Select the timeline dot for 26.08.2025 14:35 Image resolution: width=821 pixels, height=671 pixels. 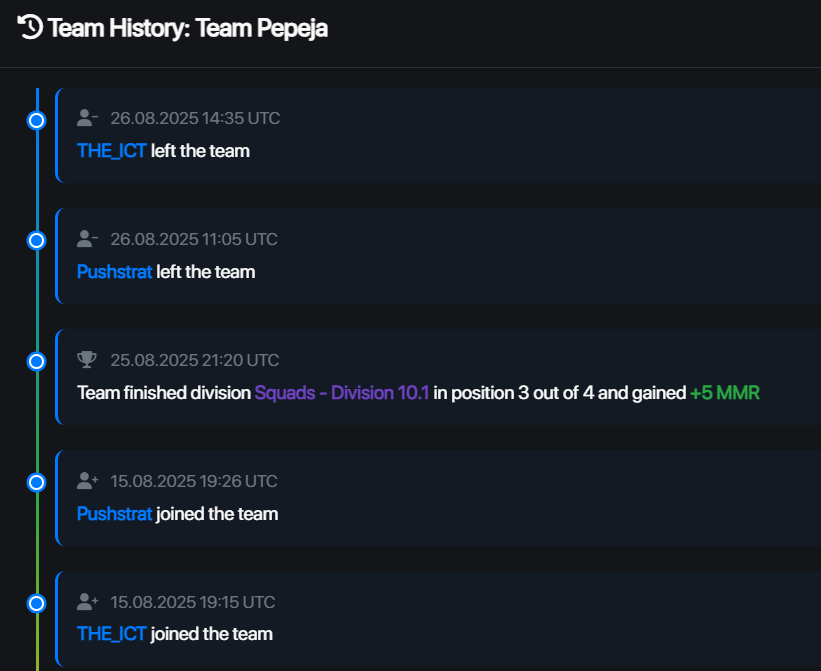click(x=37, y=121)
